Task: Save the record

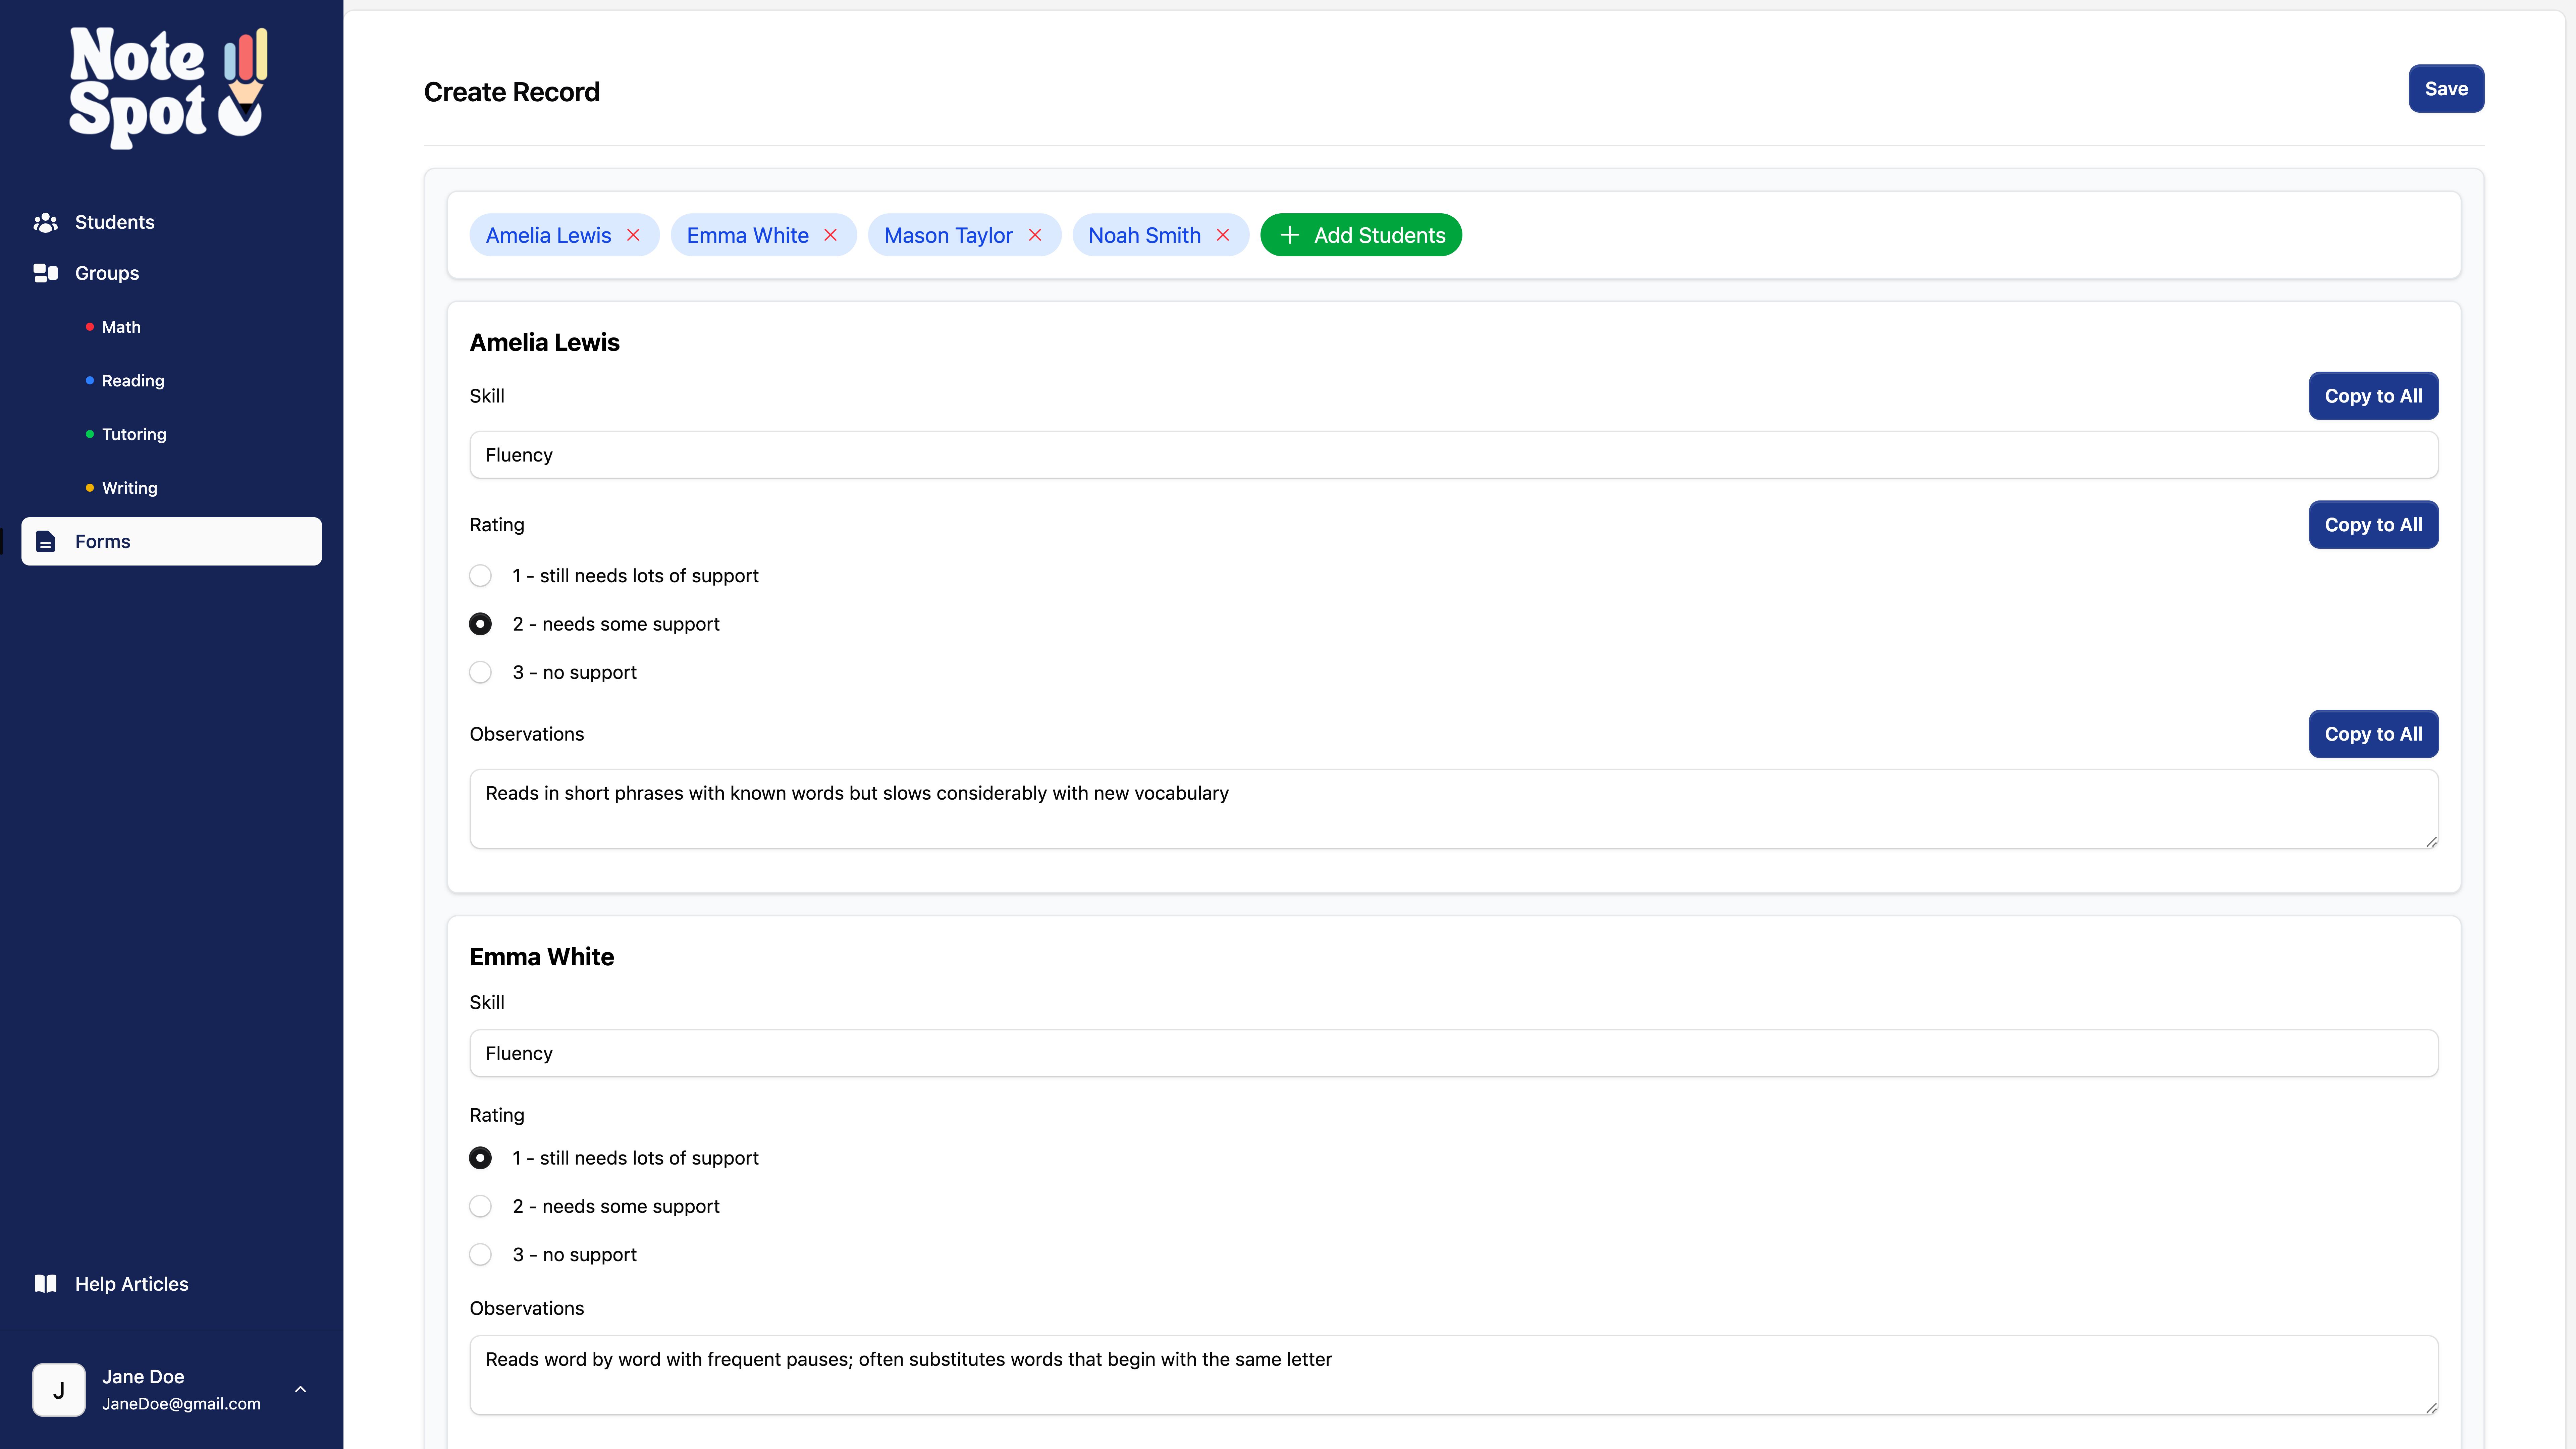Action: [2446, 89]
